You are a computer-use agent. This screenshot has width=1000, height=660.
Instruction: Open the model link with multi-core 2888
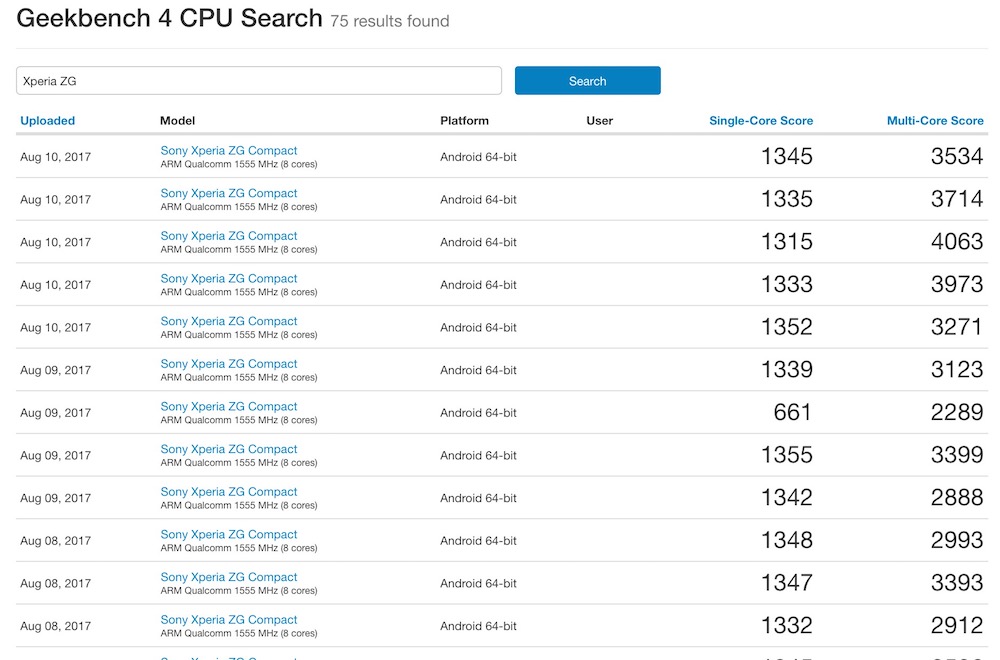(x=229, y=492)
